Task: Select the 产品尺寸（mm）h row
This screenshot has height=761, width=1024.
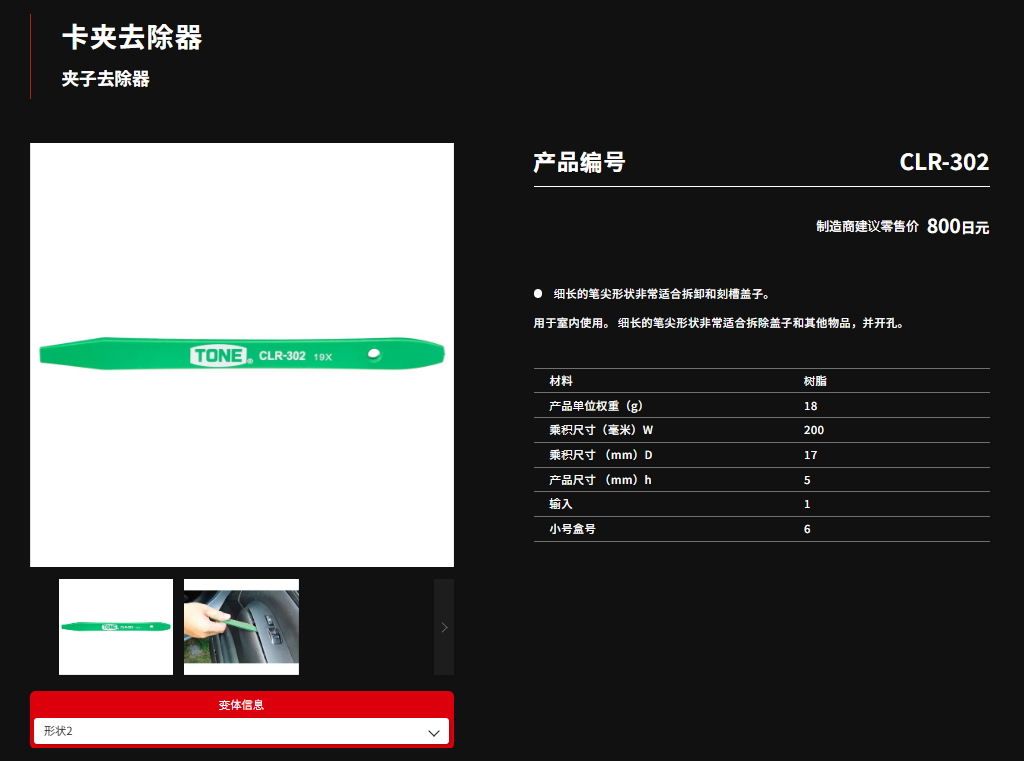Action: [761, 480]
